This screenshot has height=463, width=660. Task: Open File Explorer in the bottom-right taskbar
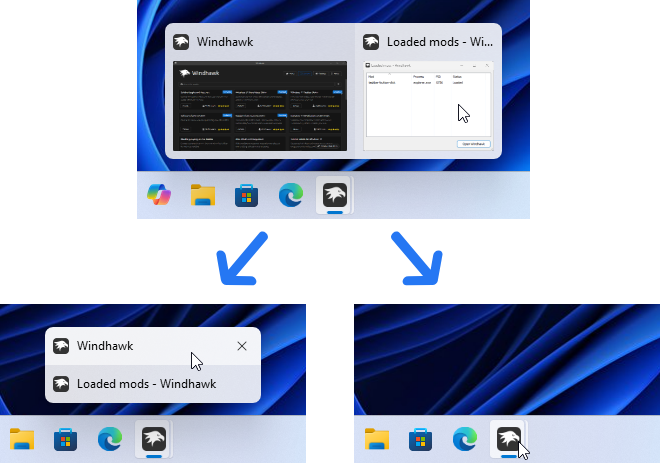[377, 439]
